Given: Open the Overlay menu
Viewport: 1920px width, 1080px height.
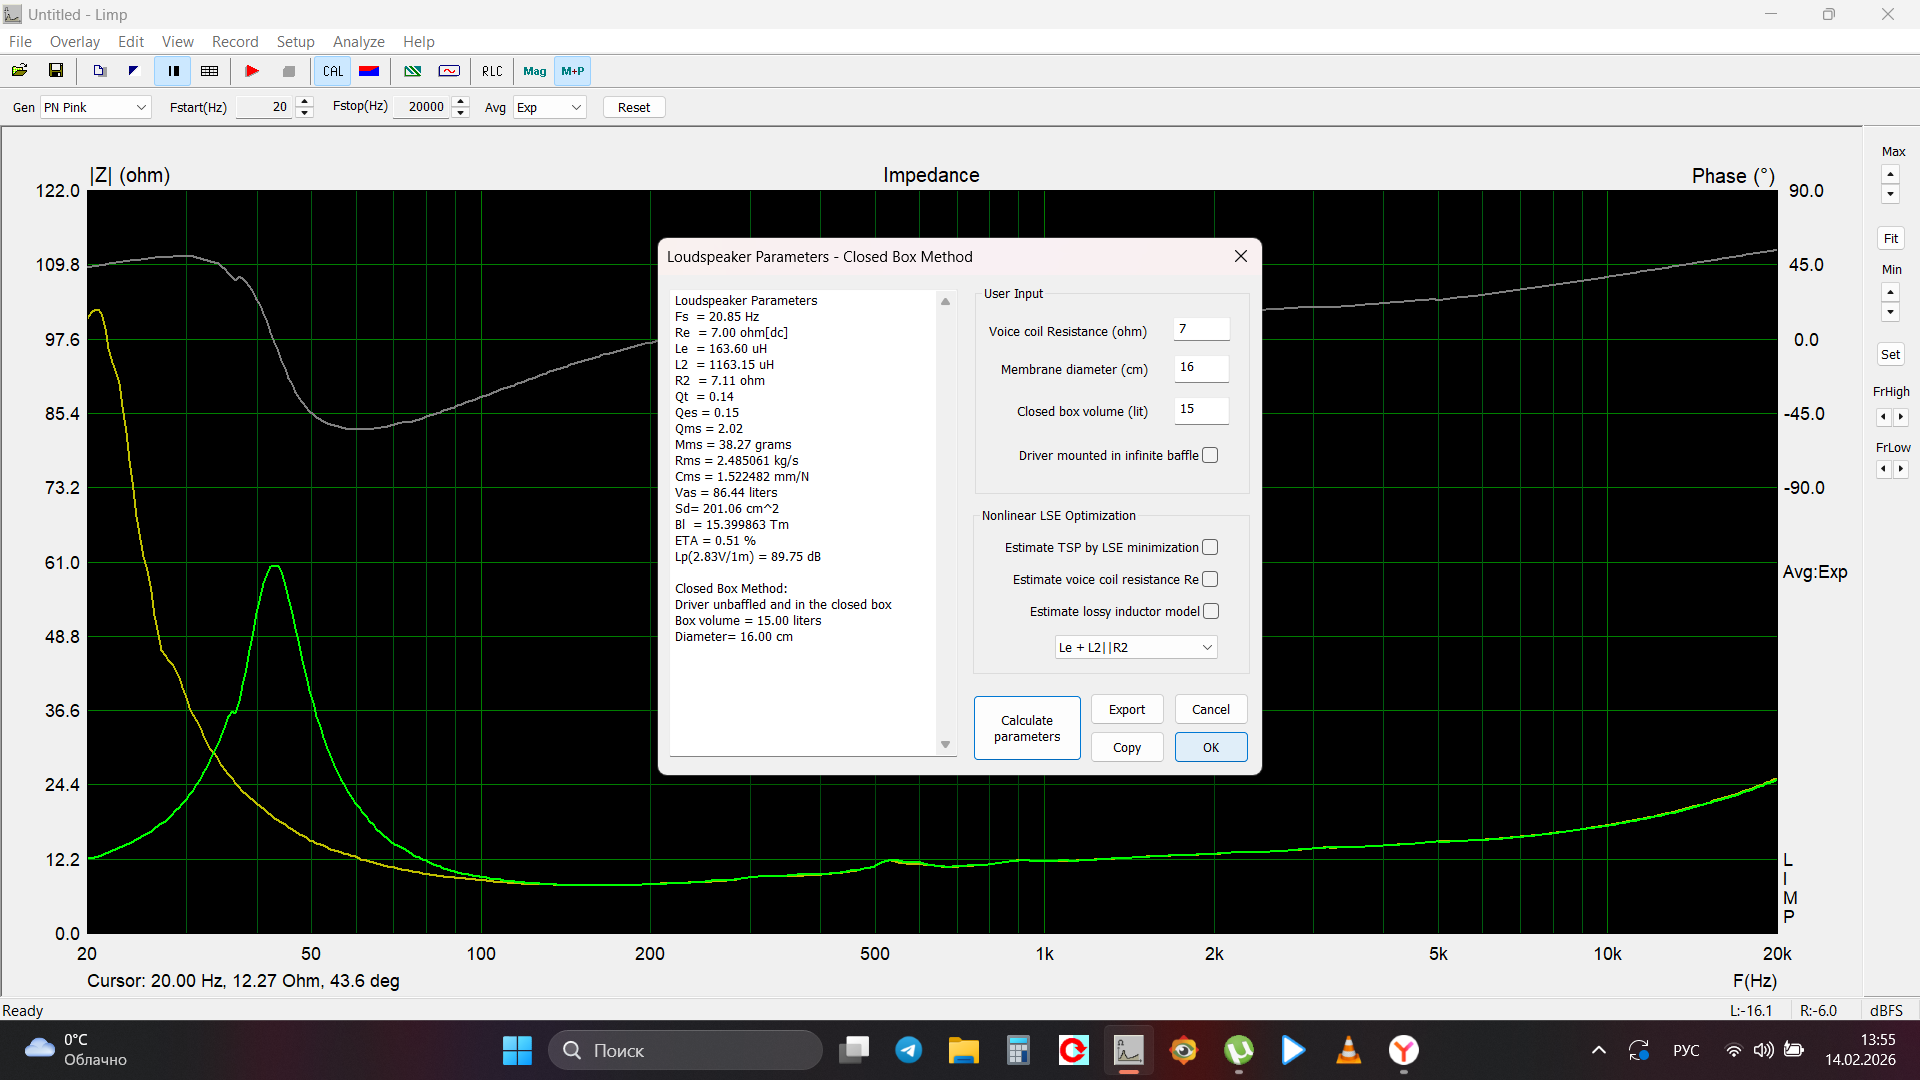Looking at the screenshot, I should pos(75,42).
